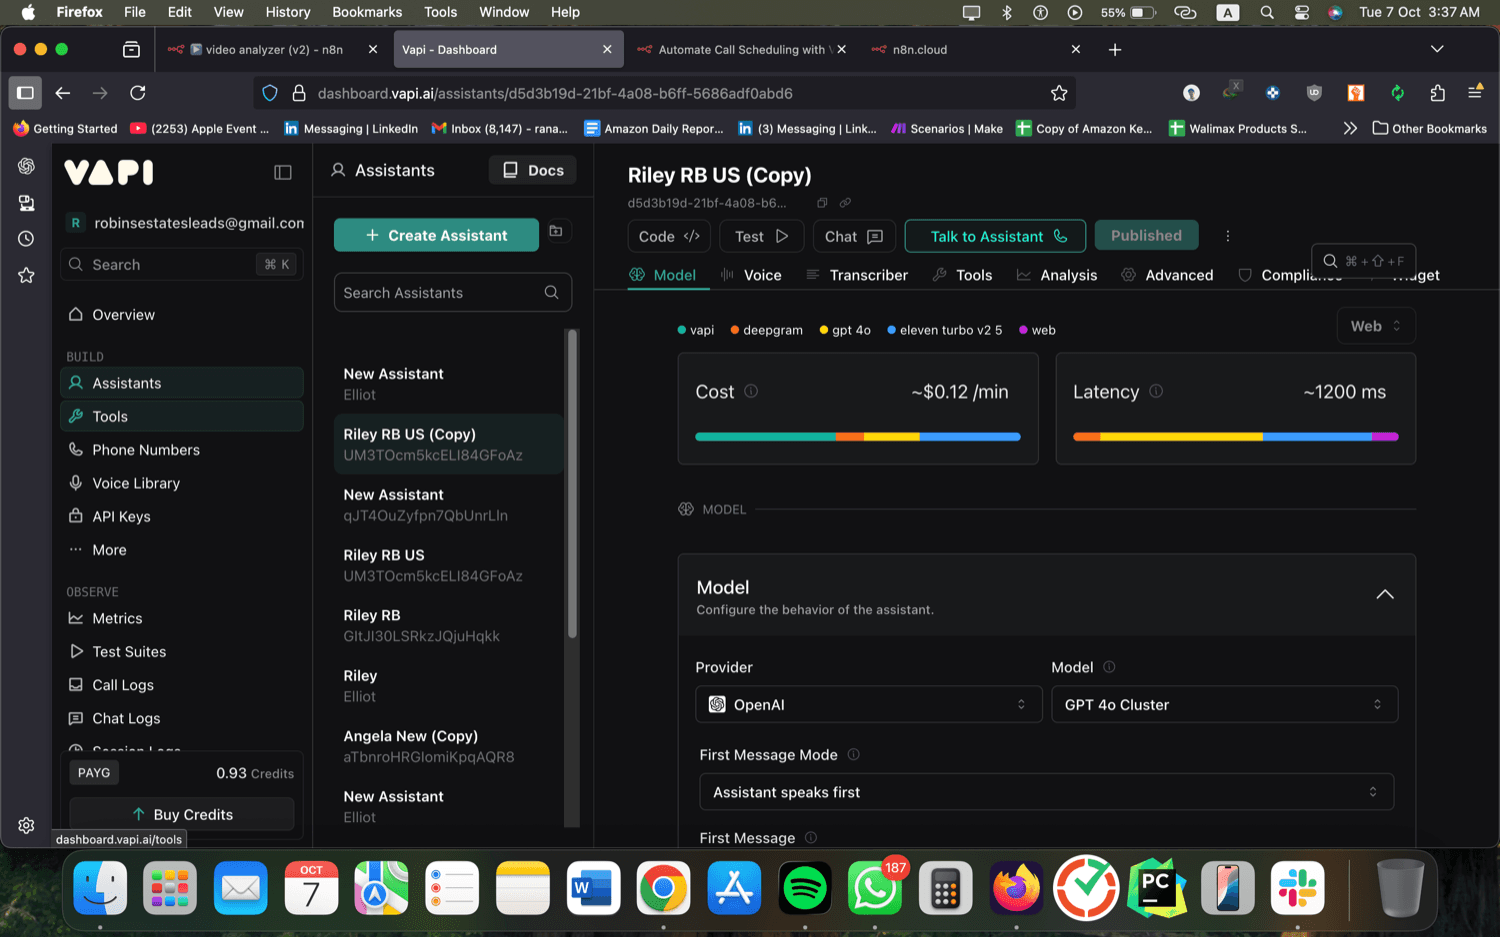1500x937 pixels.
Task: Collapse the Model section with its chevron
Action: click(1385, 594)
